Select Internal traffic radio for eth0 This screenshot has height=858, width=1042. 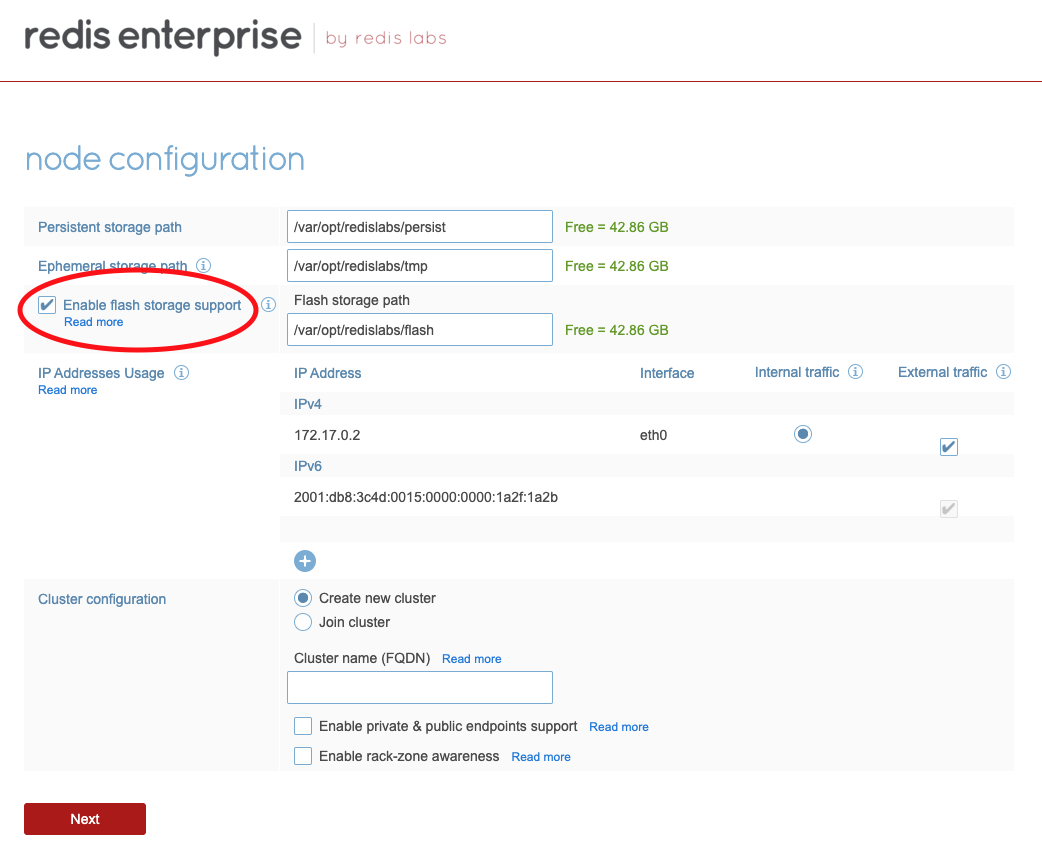pyautogui.click(x=802, y=434)
